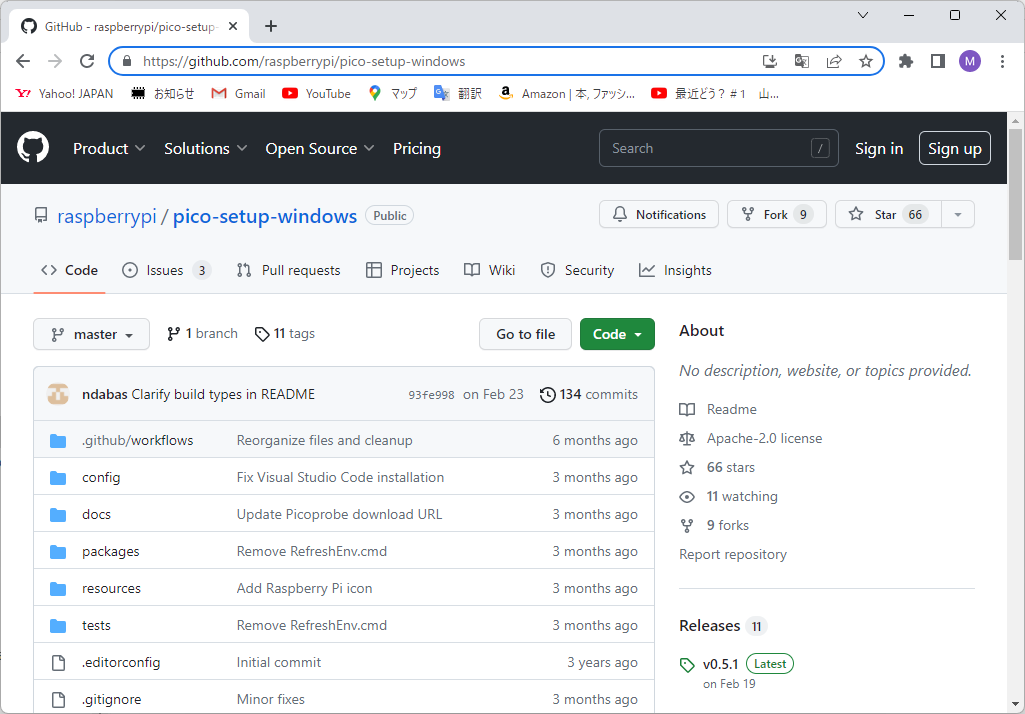1025x714 pixels.
Task: Focus the GitHub search field
Action: coord(718,148)
